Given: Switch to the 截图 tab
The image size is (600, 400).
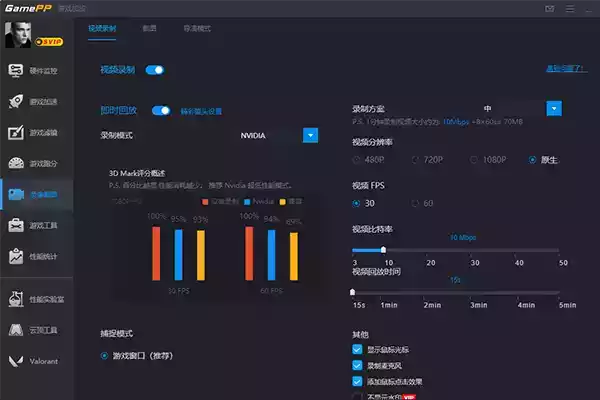Looking at the screenshot, I should point(149,28).
